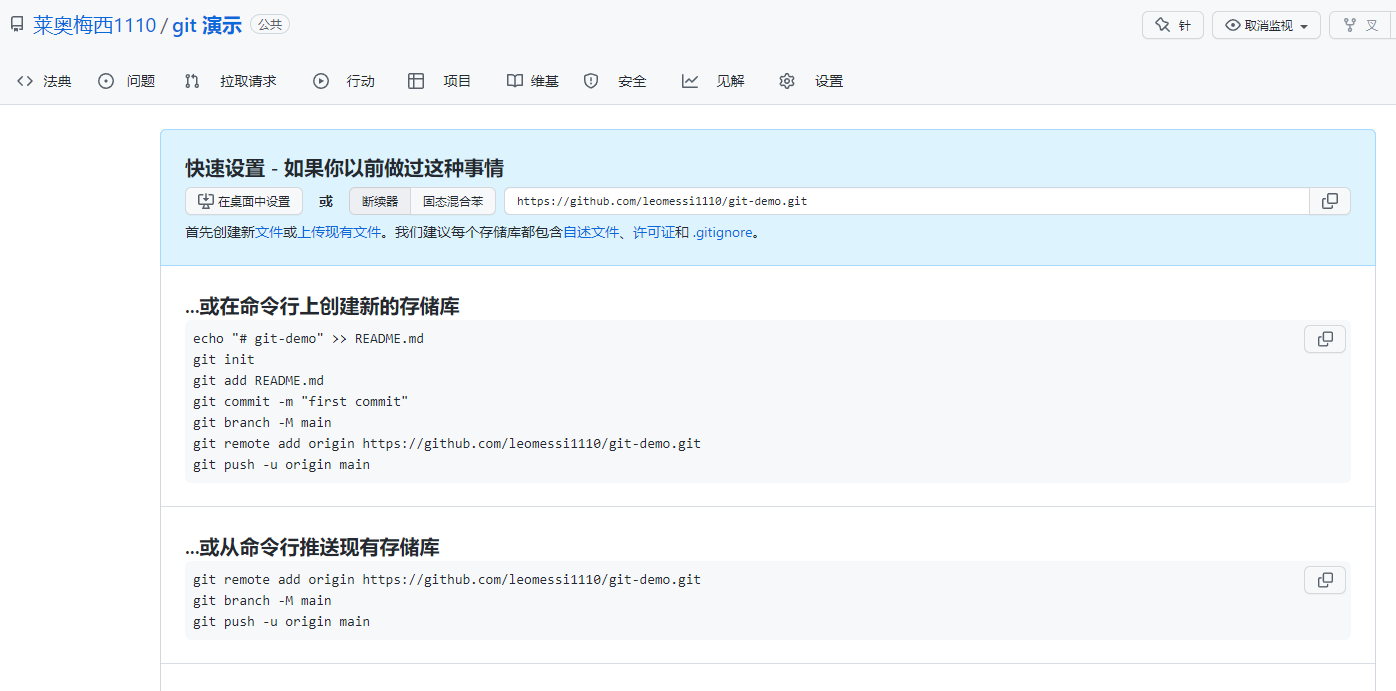Open the .gitignore link
This screenshot has width=1396, height=691.
point(722,232)
